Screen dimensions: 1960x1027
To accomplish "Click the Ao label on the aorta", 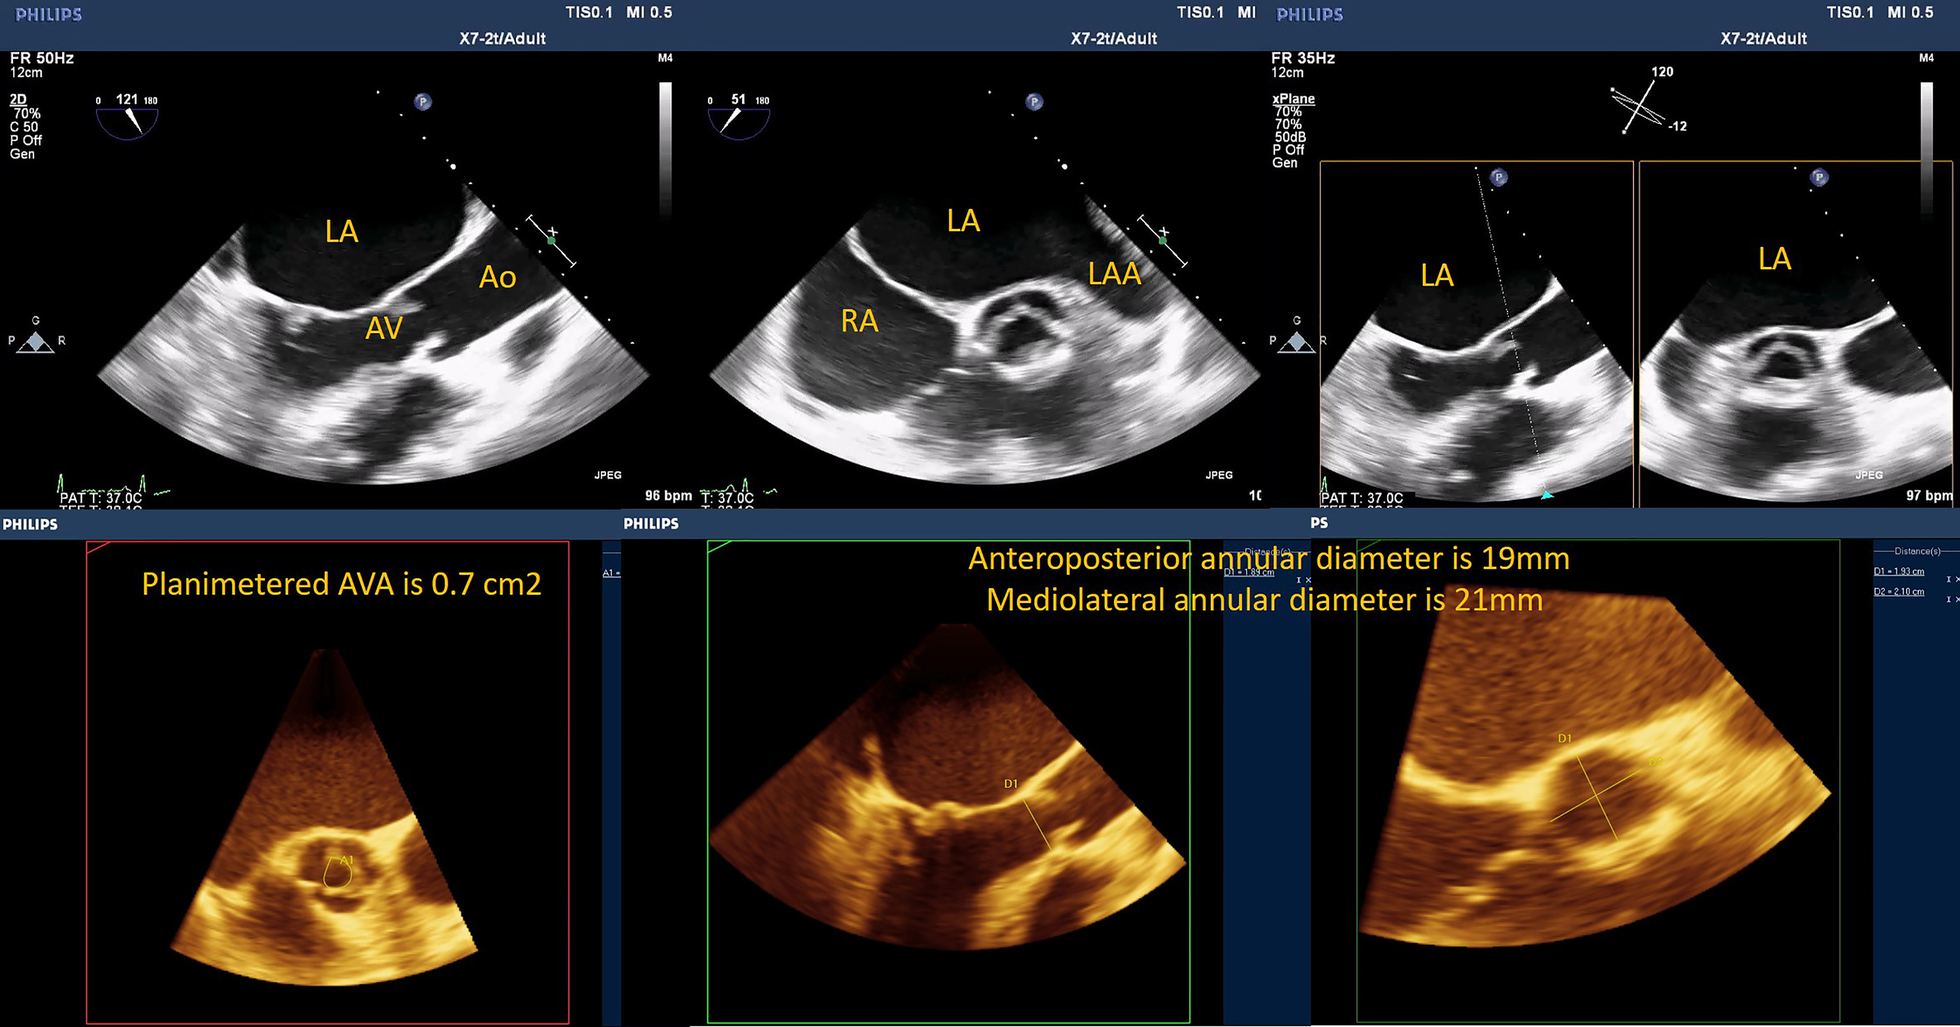I will (497, 277).
